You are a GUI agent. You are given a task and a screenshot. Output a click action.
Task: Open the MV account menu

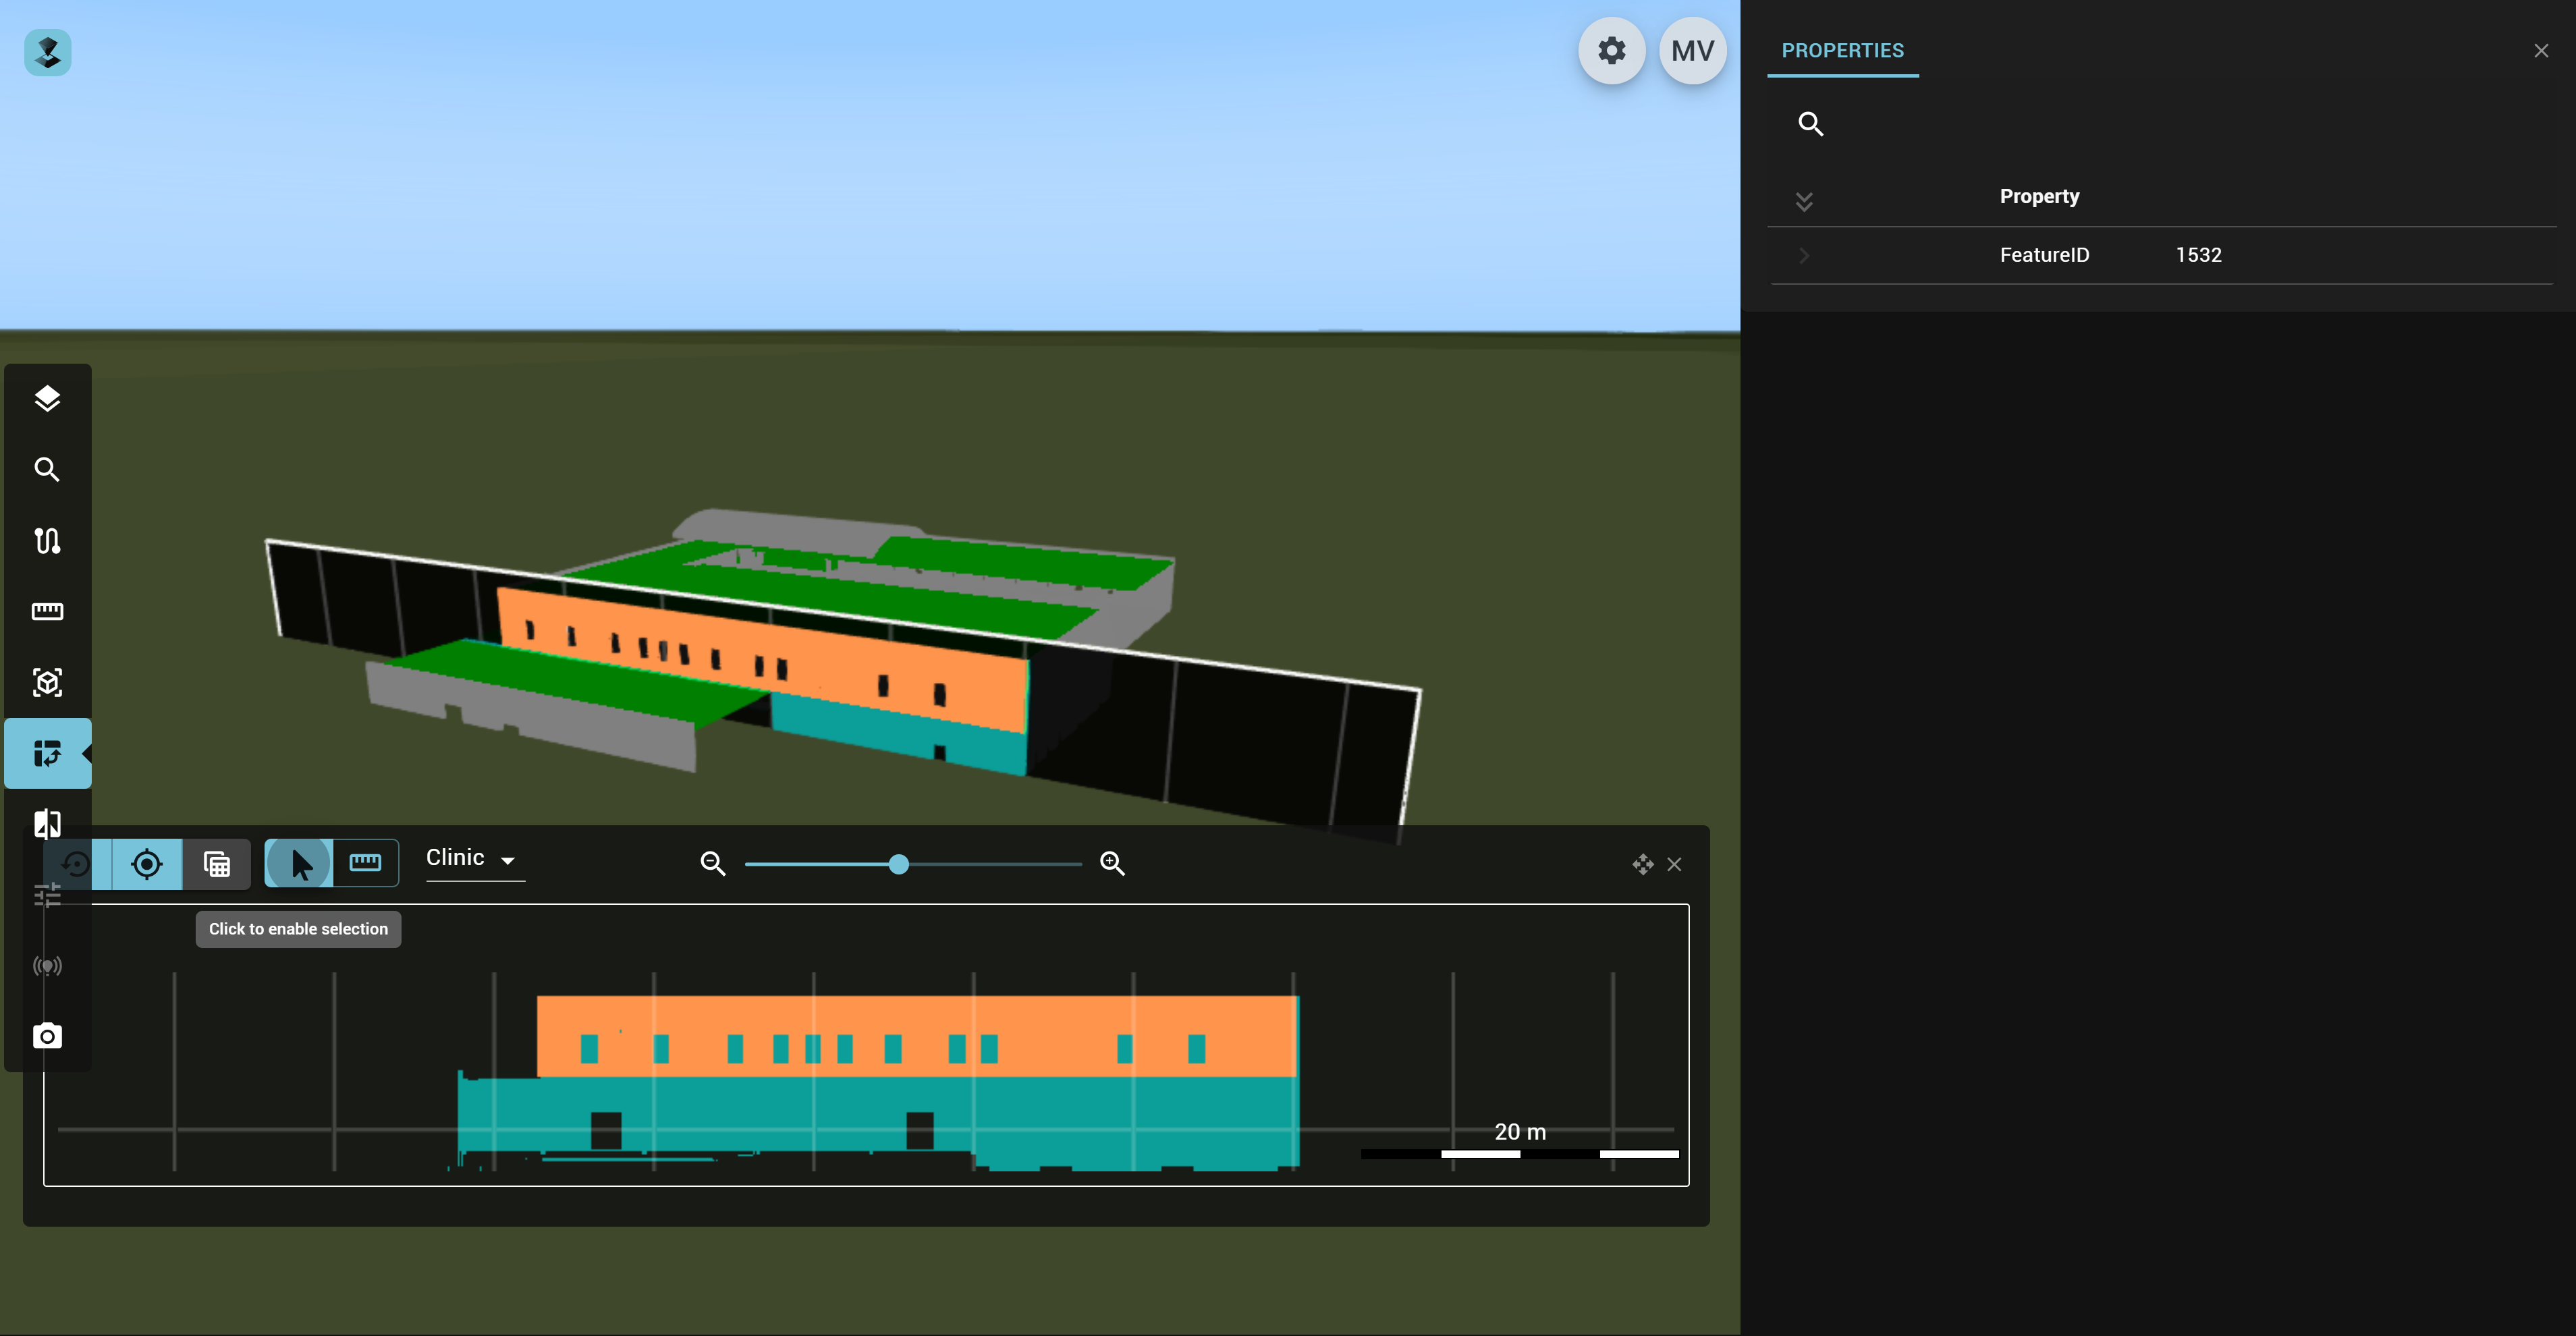(1693, 50)
